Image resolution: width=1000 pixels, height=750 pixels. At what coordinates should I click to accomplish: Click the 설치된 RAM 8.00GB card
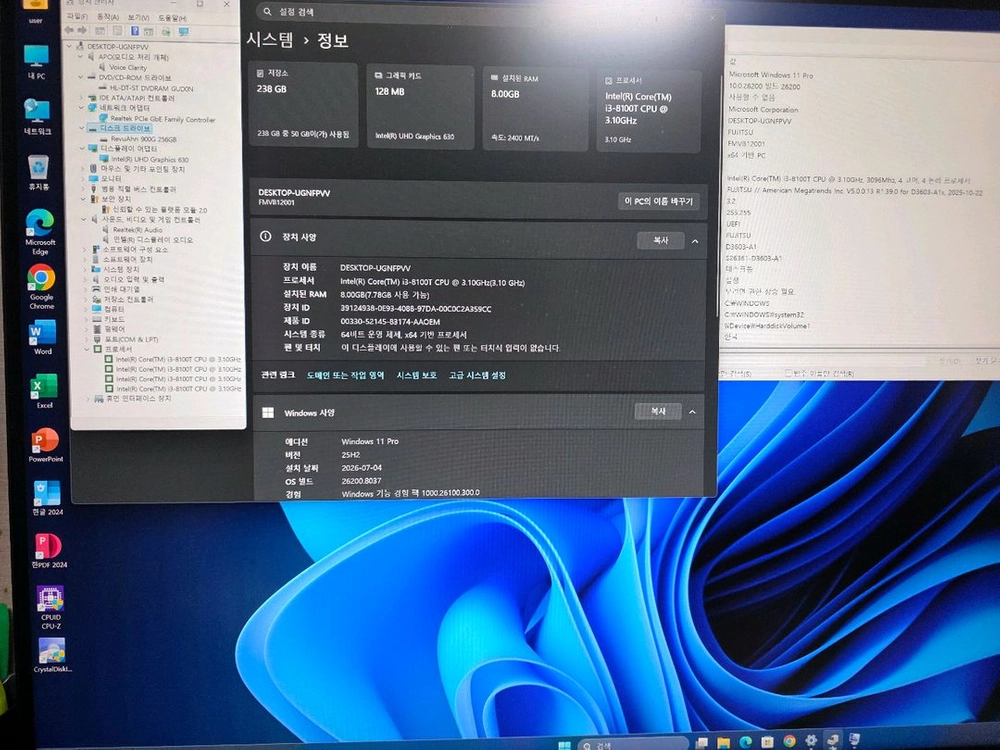535,109
